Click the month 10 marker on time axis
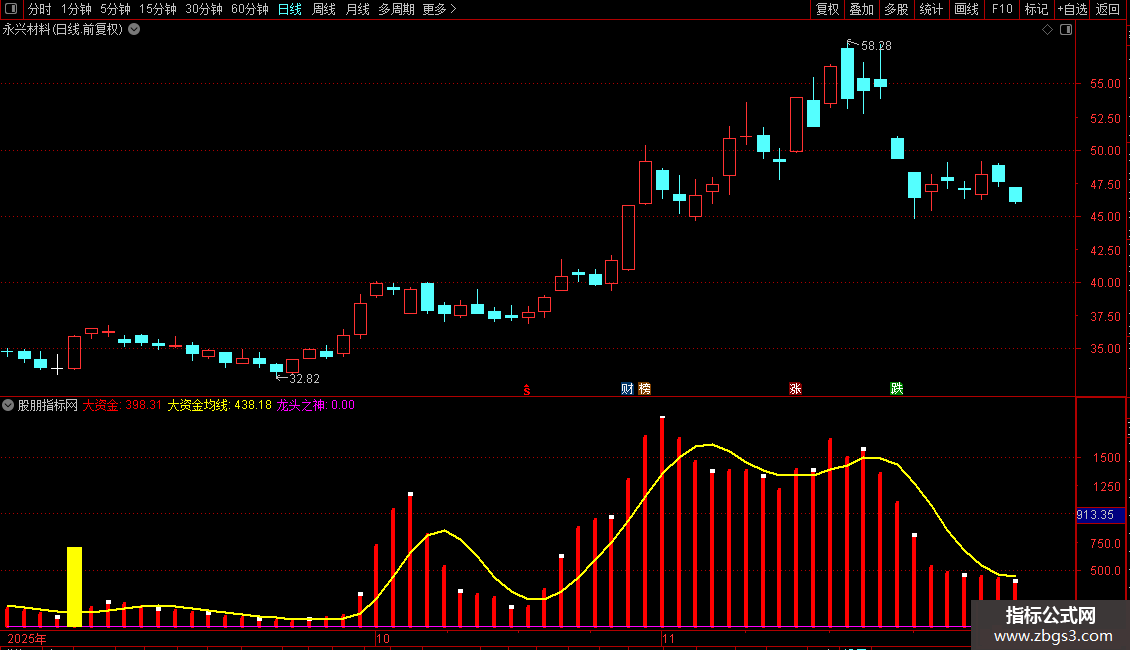The width and height of the screenshot is (1130, 650). click(x=383, y=638)
